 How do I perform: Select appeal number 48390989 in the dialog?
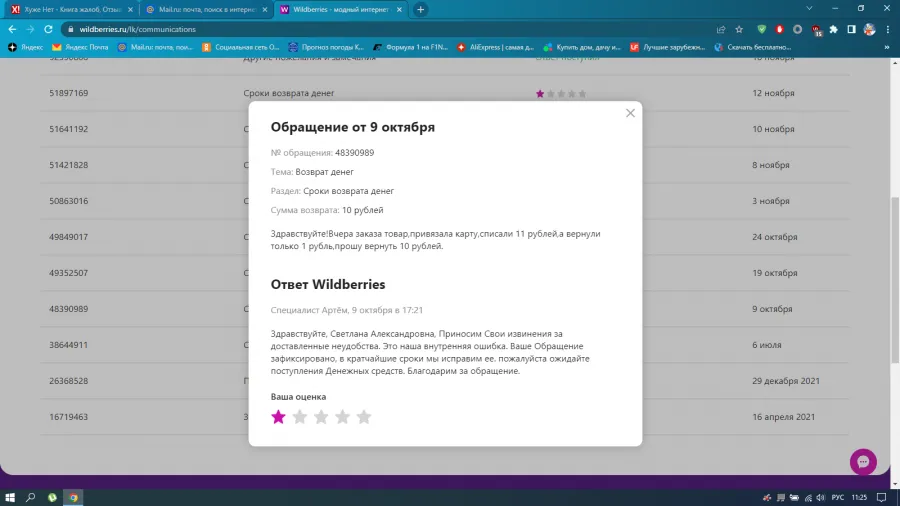[354, 153]
